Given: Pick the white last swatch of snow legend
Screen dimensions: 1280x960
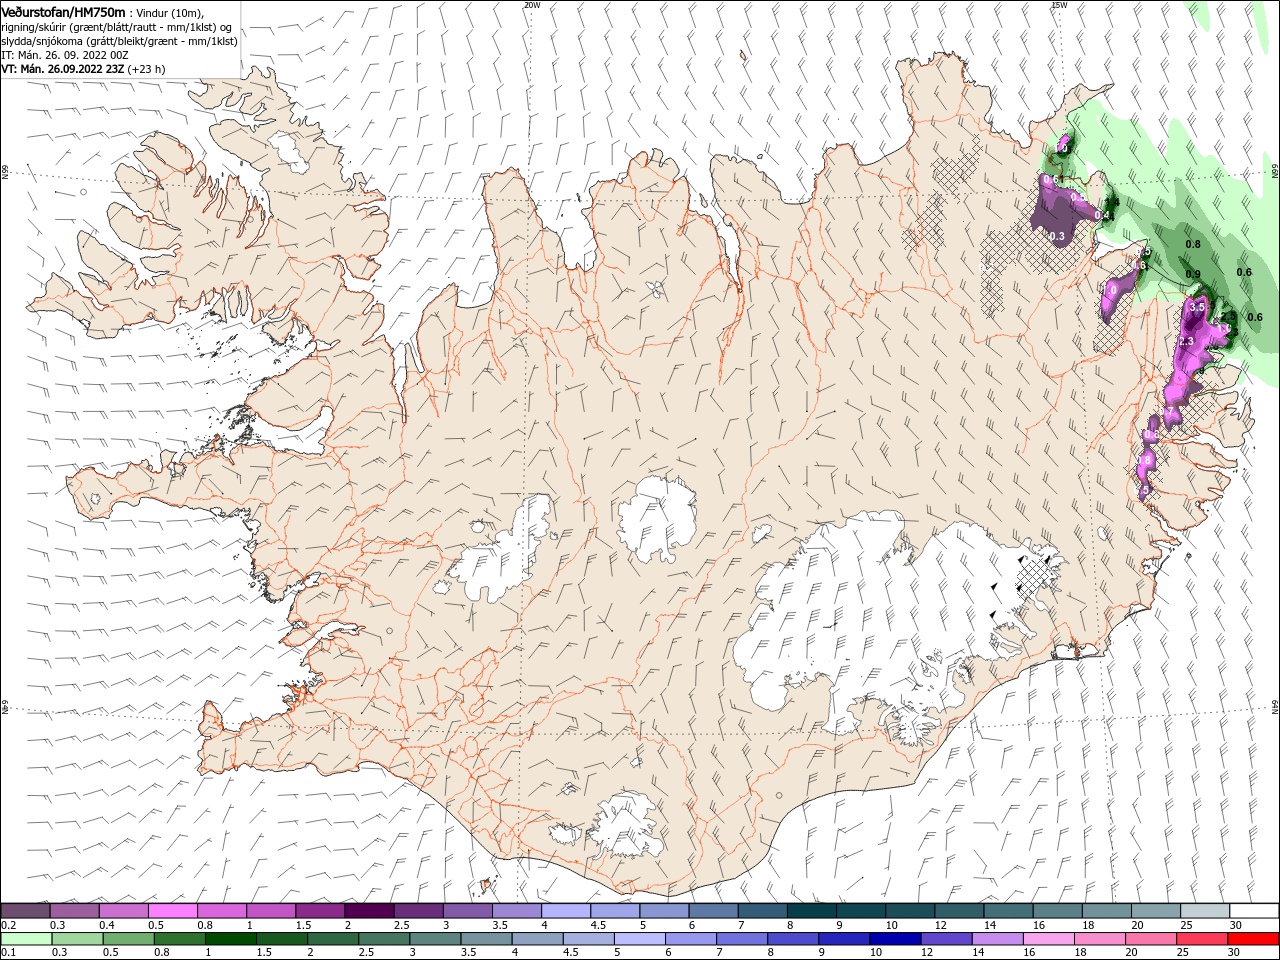Looking at the screenshot, I should 1254,910.
